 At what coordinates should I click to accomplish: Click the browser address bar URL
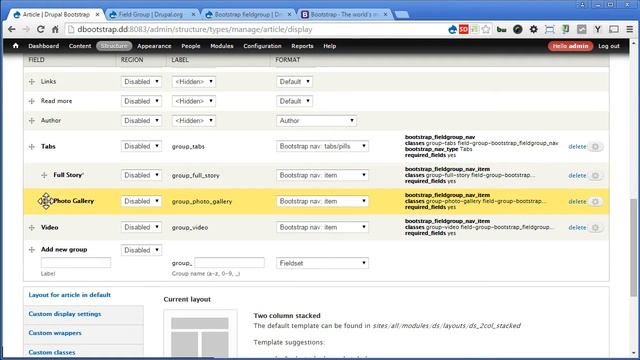click(x=195, y=29)
